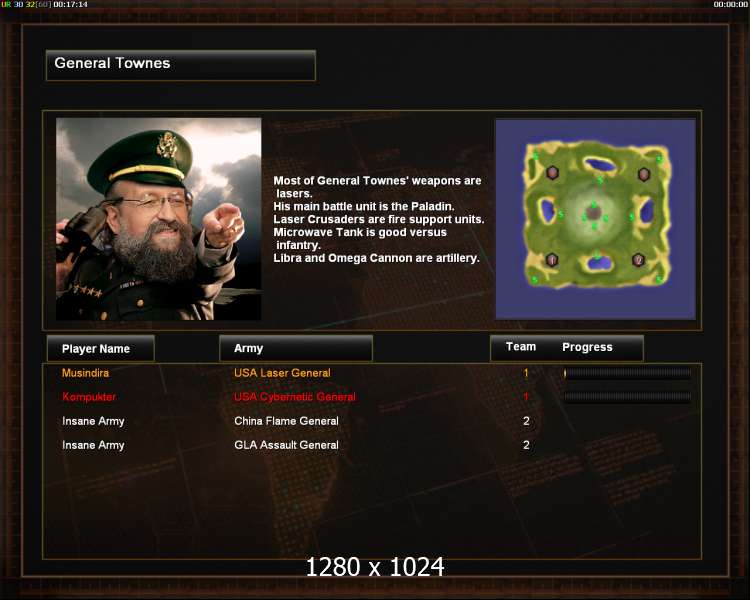Screen dimensions: 750x600
Task: Select the Musindira player row
Action: [372, 373]
